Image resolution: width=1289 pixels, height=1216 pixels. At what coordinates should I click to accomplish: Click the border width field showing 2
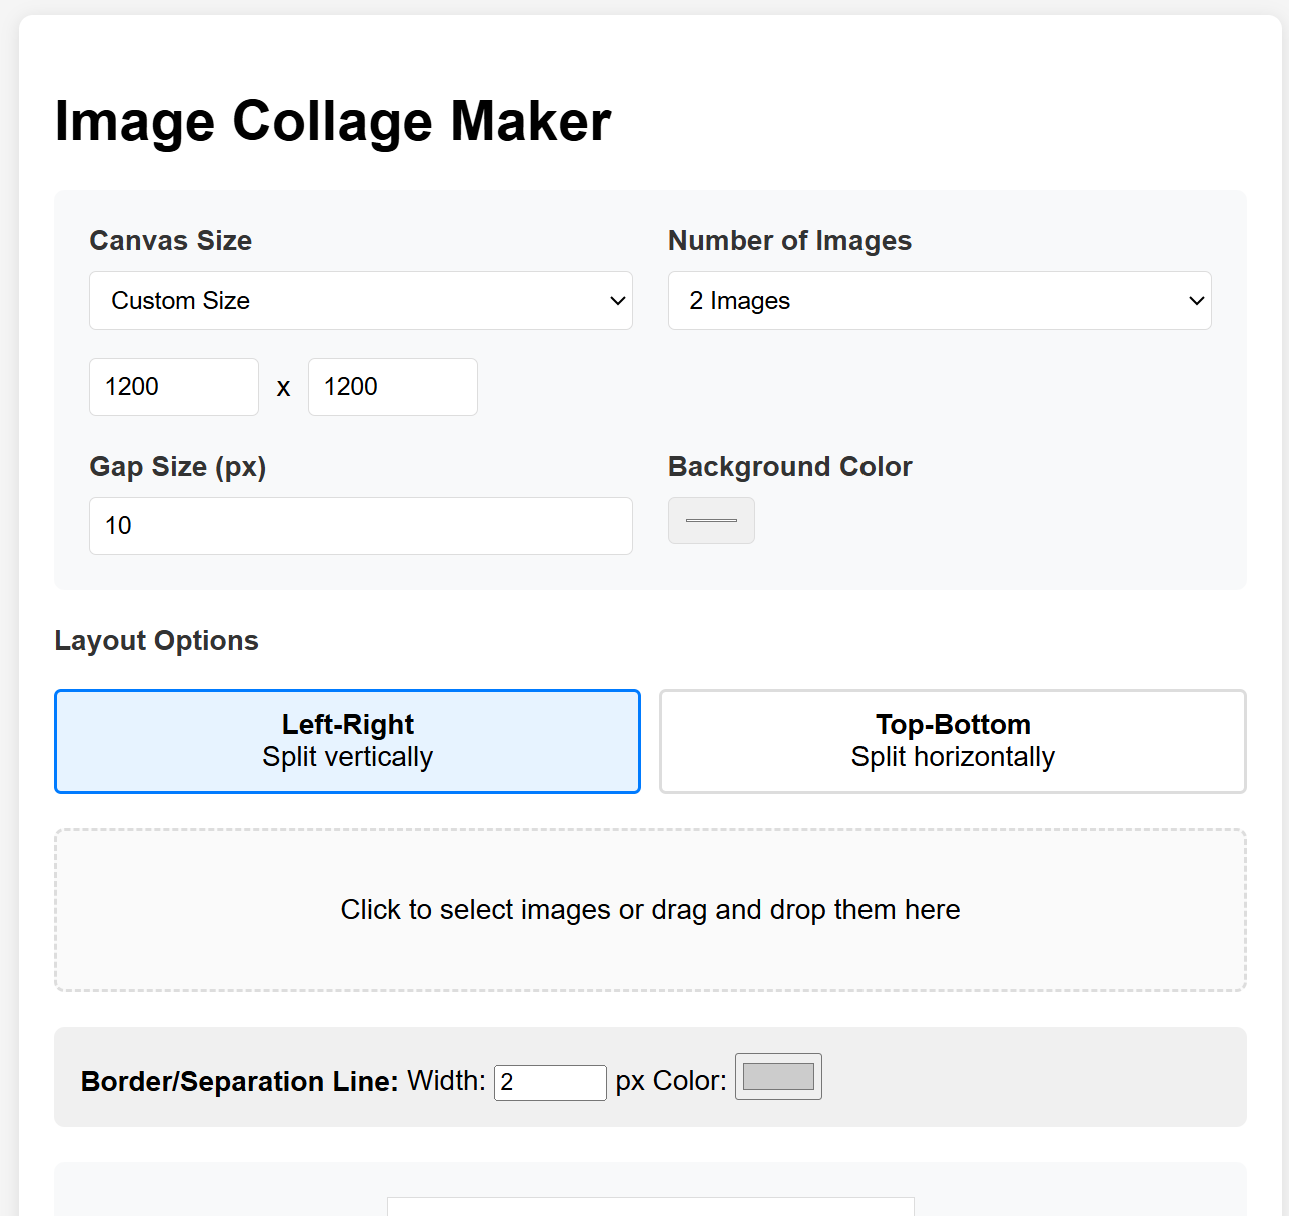(549, 1082)
